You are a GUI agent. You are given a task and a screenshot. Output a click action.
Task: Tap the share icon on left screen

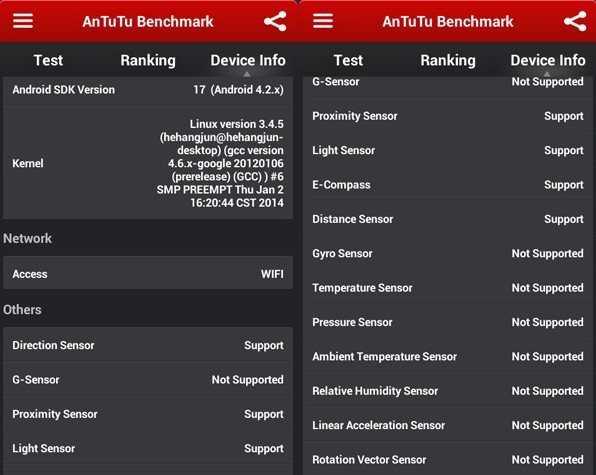click(x=275, y=21)
